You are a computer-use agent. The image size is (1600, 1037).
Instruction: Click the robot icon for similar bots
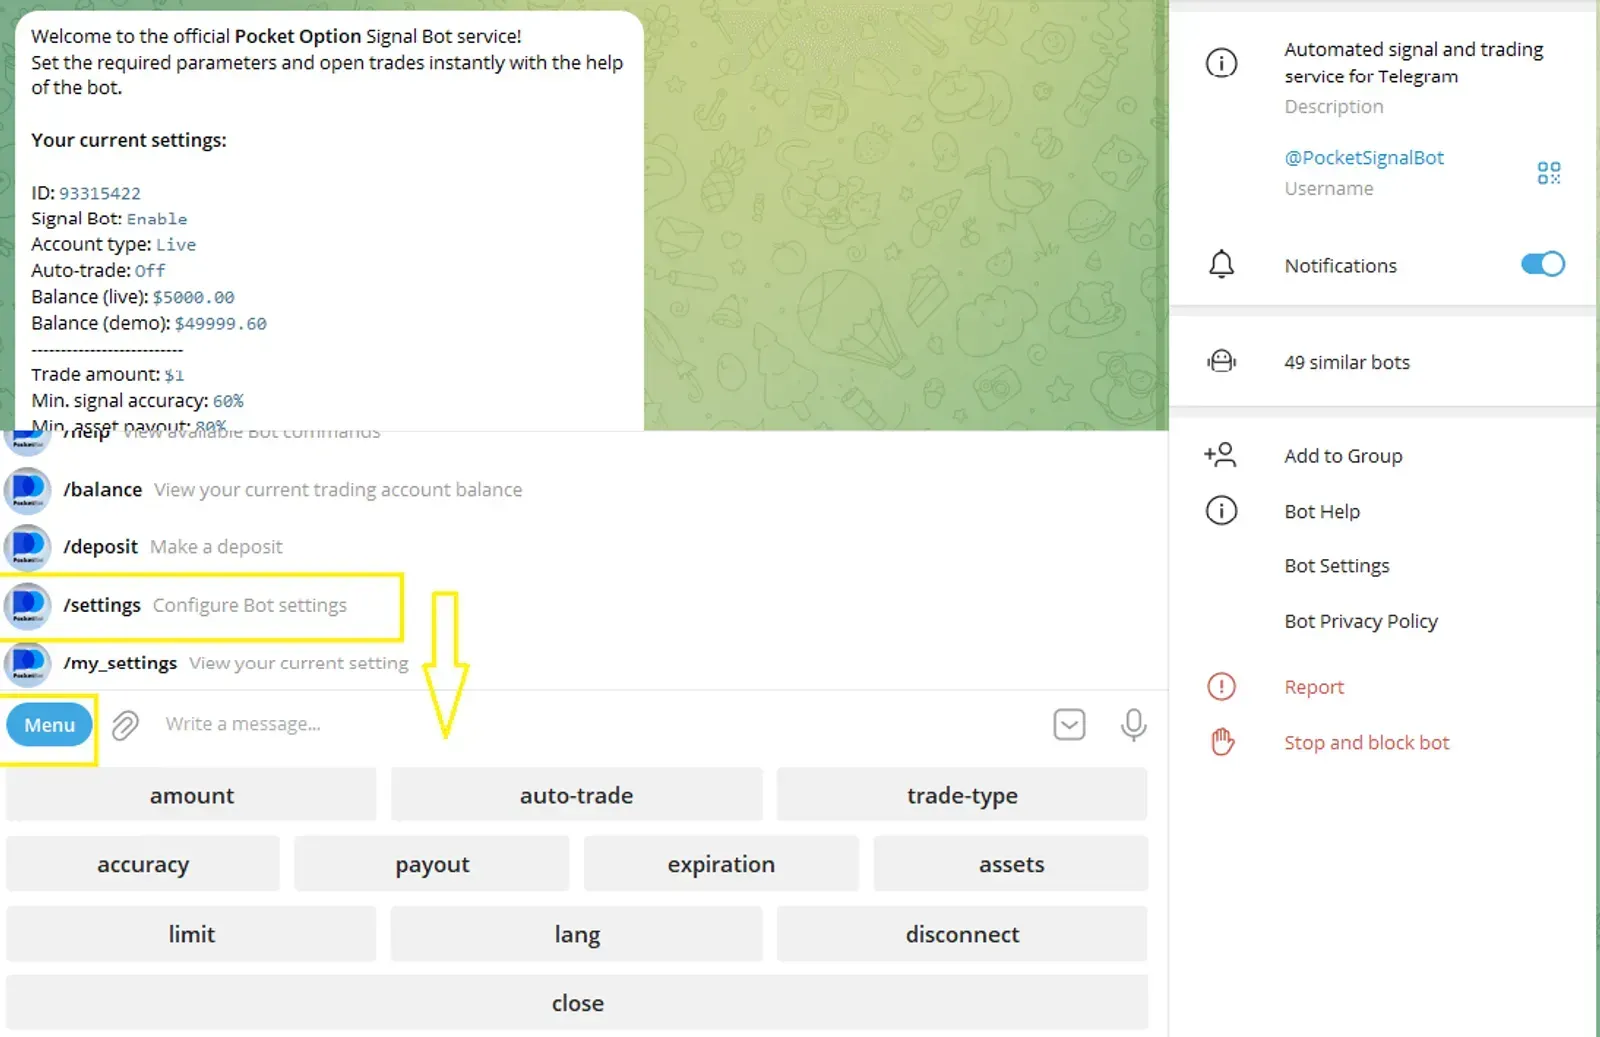[x=1221, y=362]
